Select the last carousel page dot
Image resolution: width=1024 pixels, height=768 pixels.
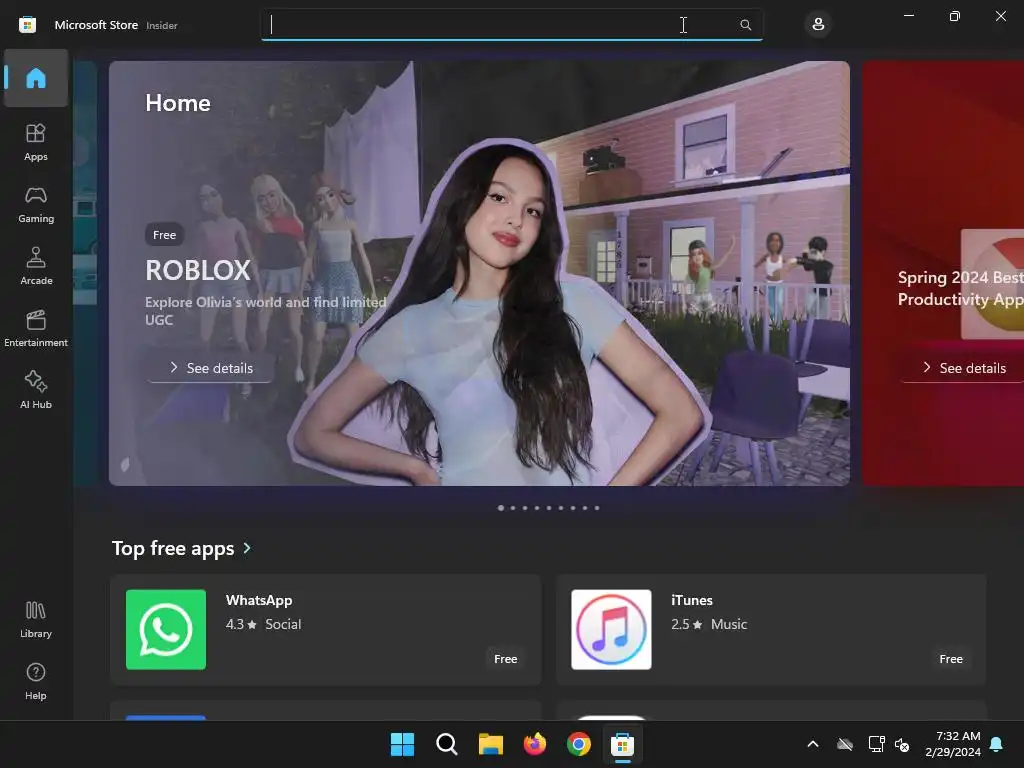597,507
